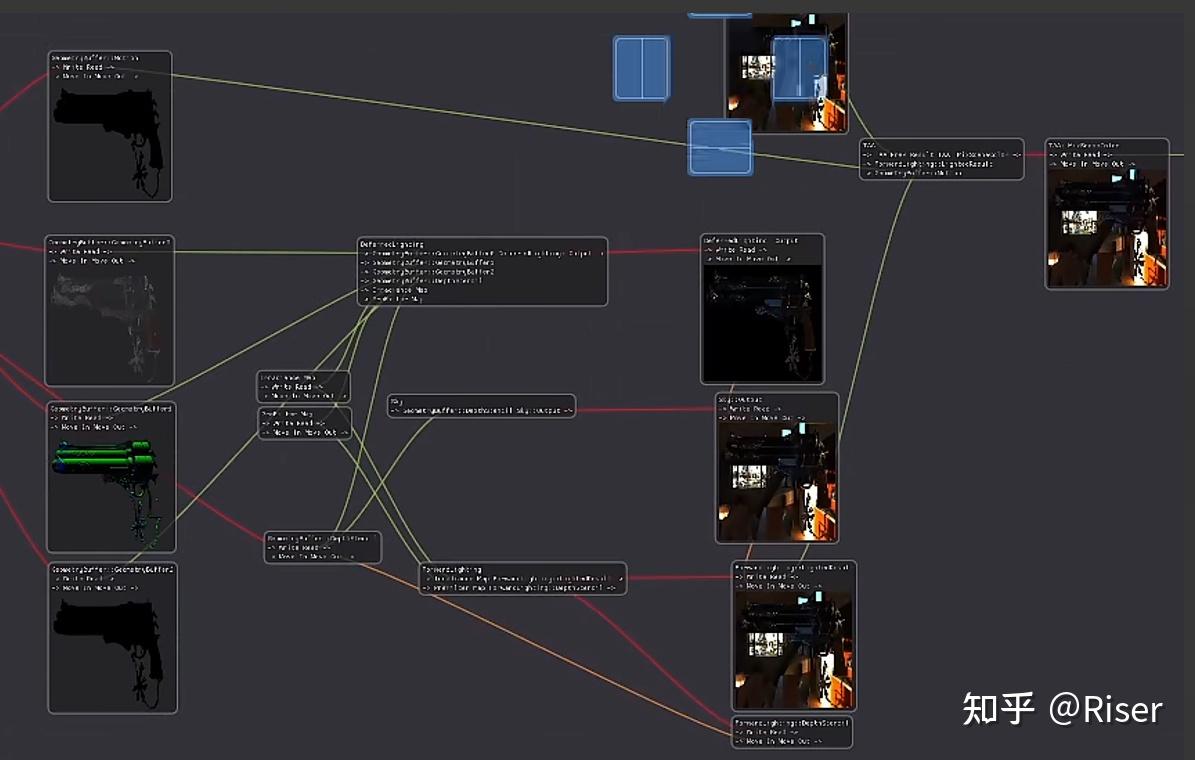The height and width of the screenshot is (760, 1195).
Task: Select the GeometryBuffer2 black silhouette thumbnail
Action: tap(113, 653)
